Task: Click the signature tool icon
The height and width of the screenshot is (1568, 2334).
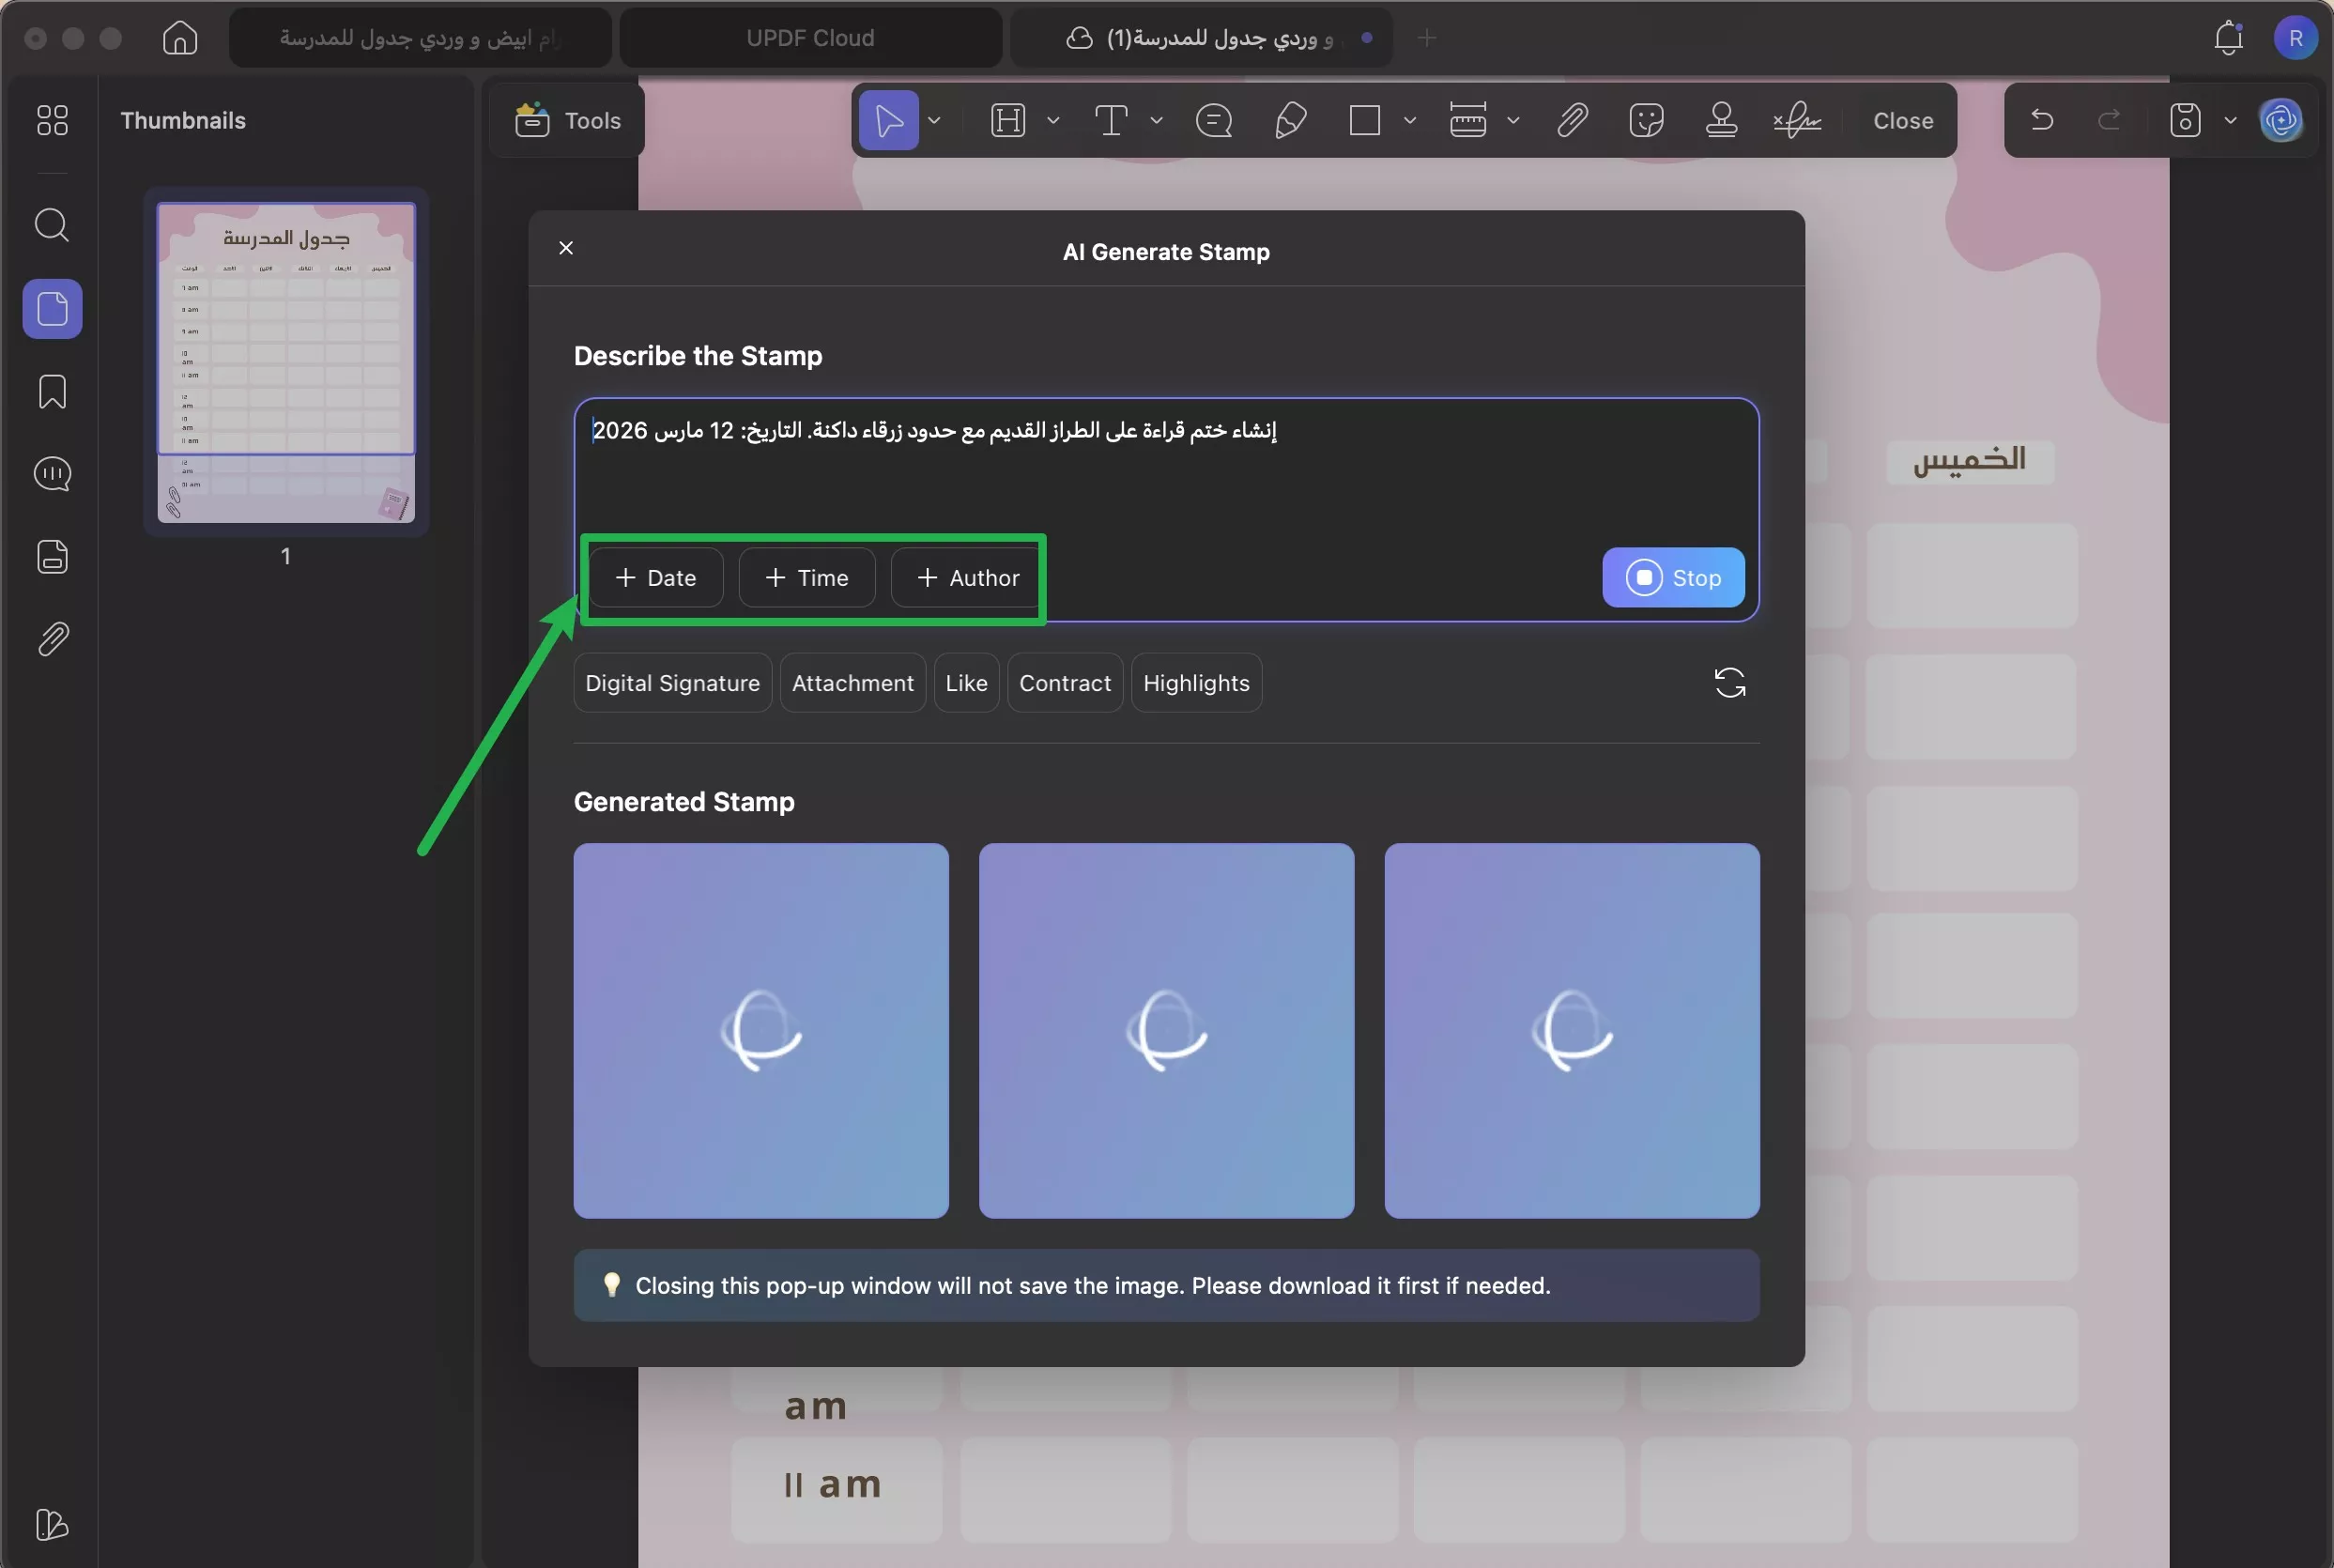Action: click(x=1796, y=120)
